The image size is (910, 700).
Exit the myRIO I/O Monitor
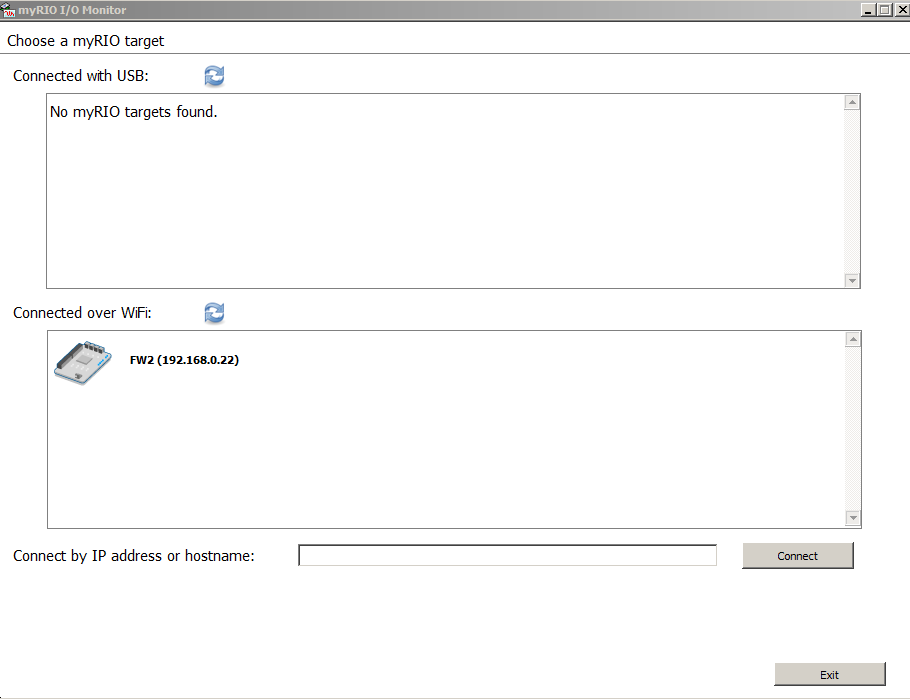pyautogui.click(x=829, y=674)
